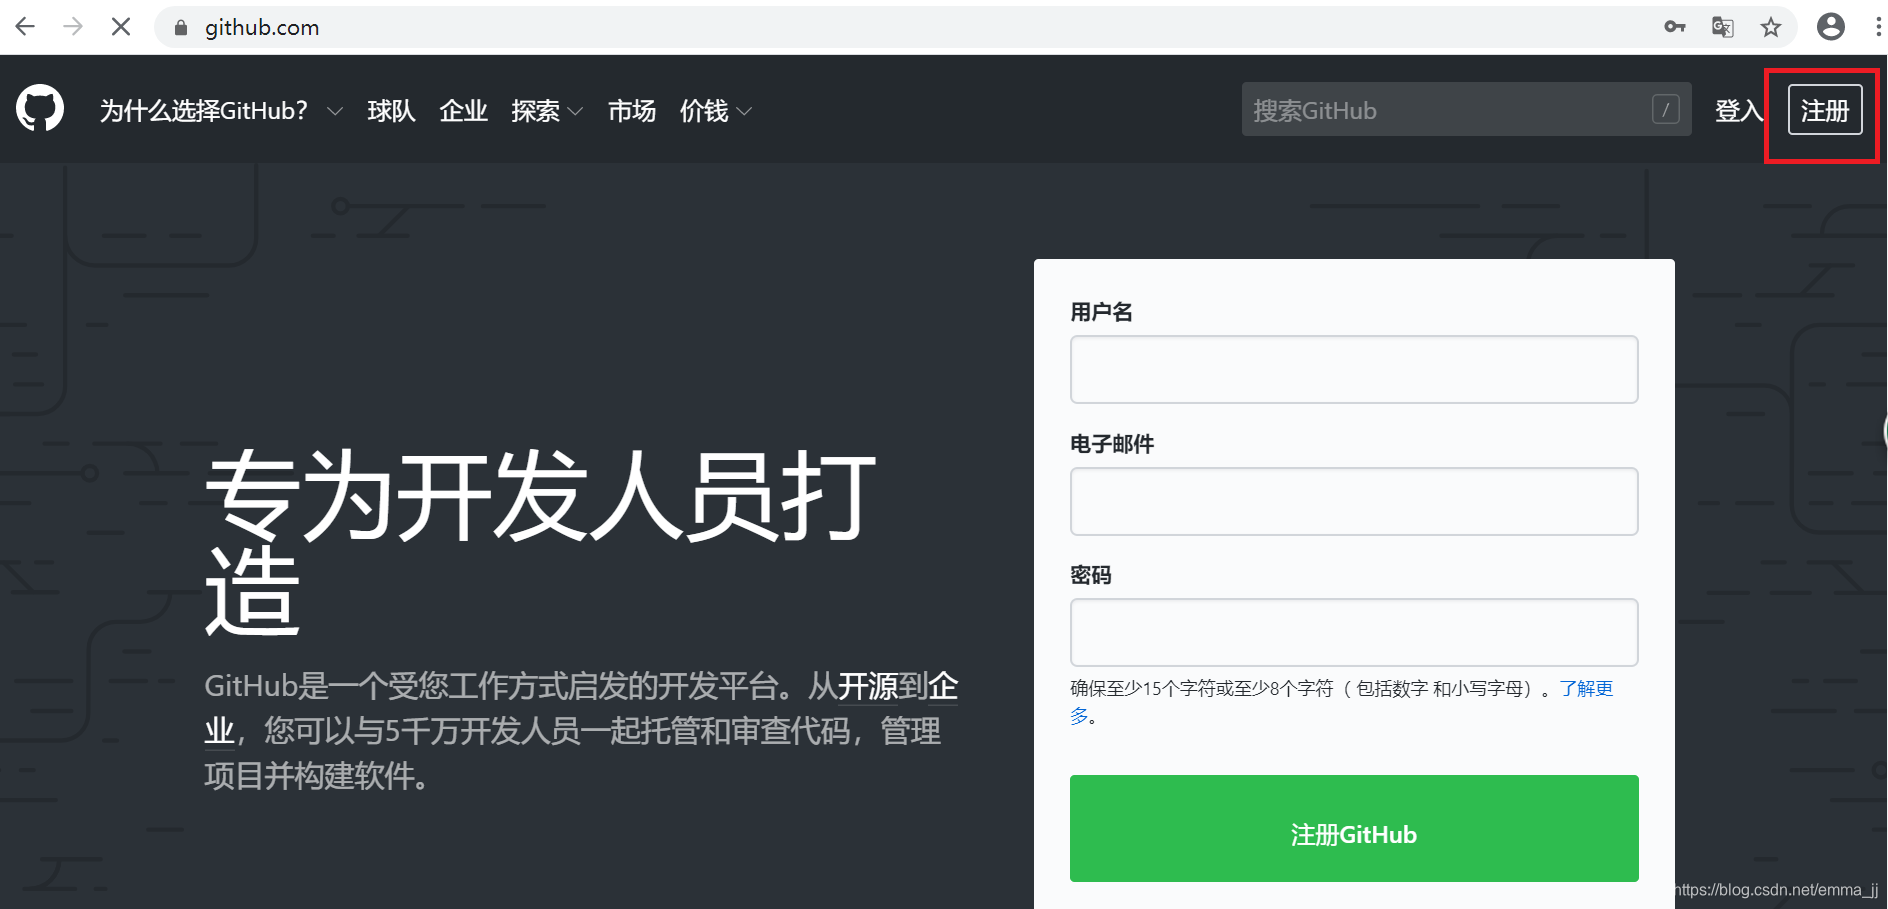This screenshot has height=909, width=1888.
Task: Click the Google Translate icon
Action: click(1723, 27)
